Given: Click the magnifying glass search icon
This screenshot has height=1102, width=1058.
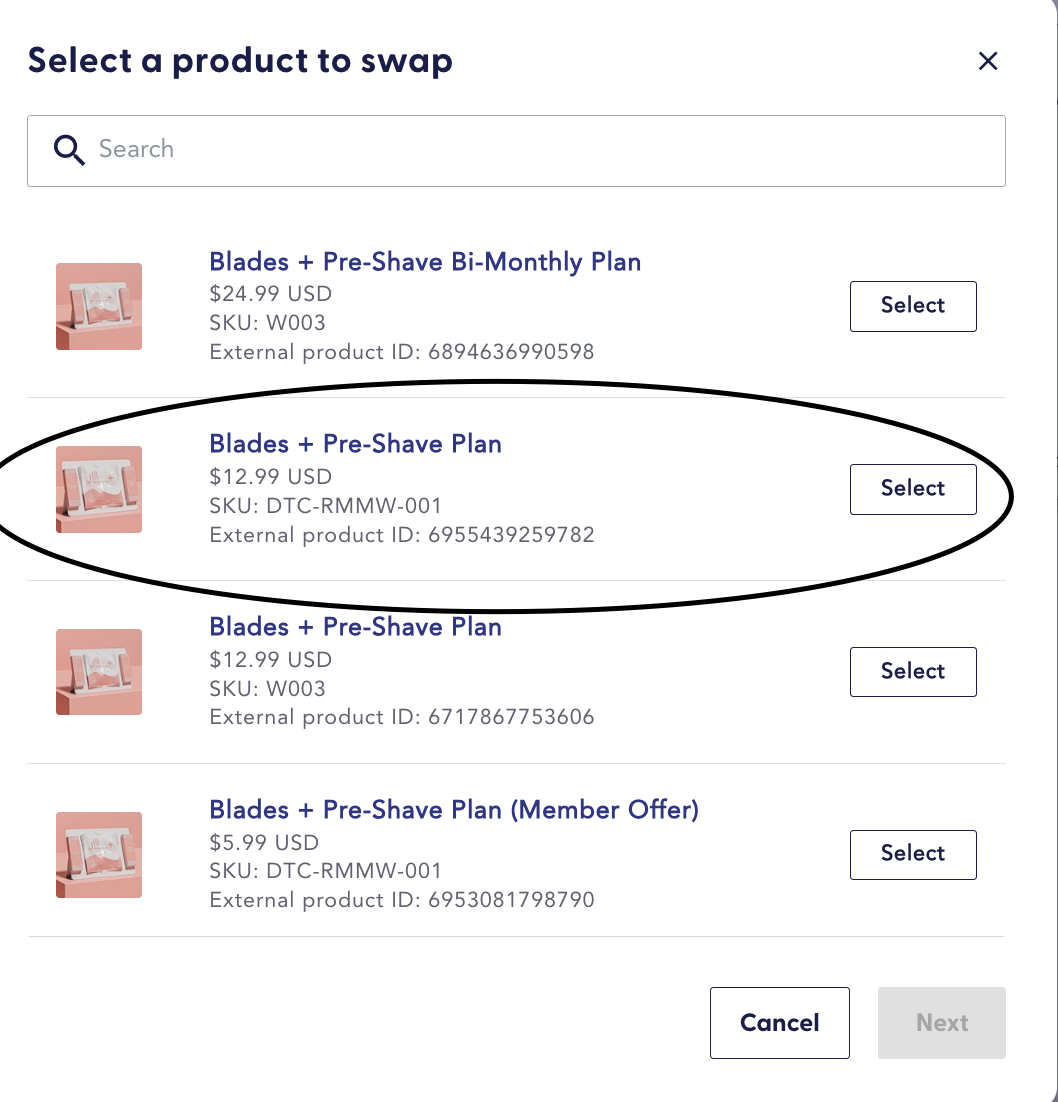Looking at the screenshot, I should click(69, 150).
